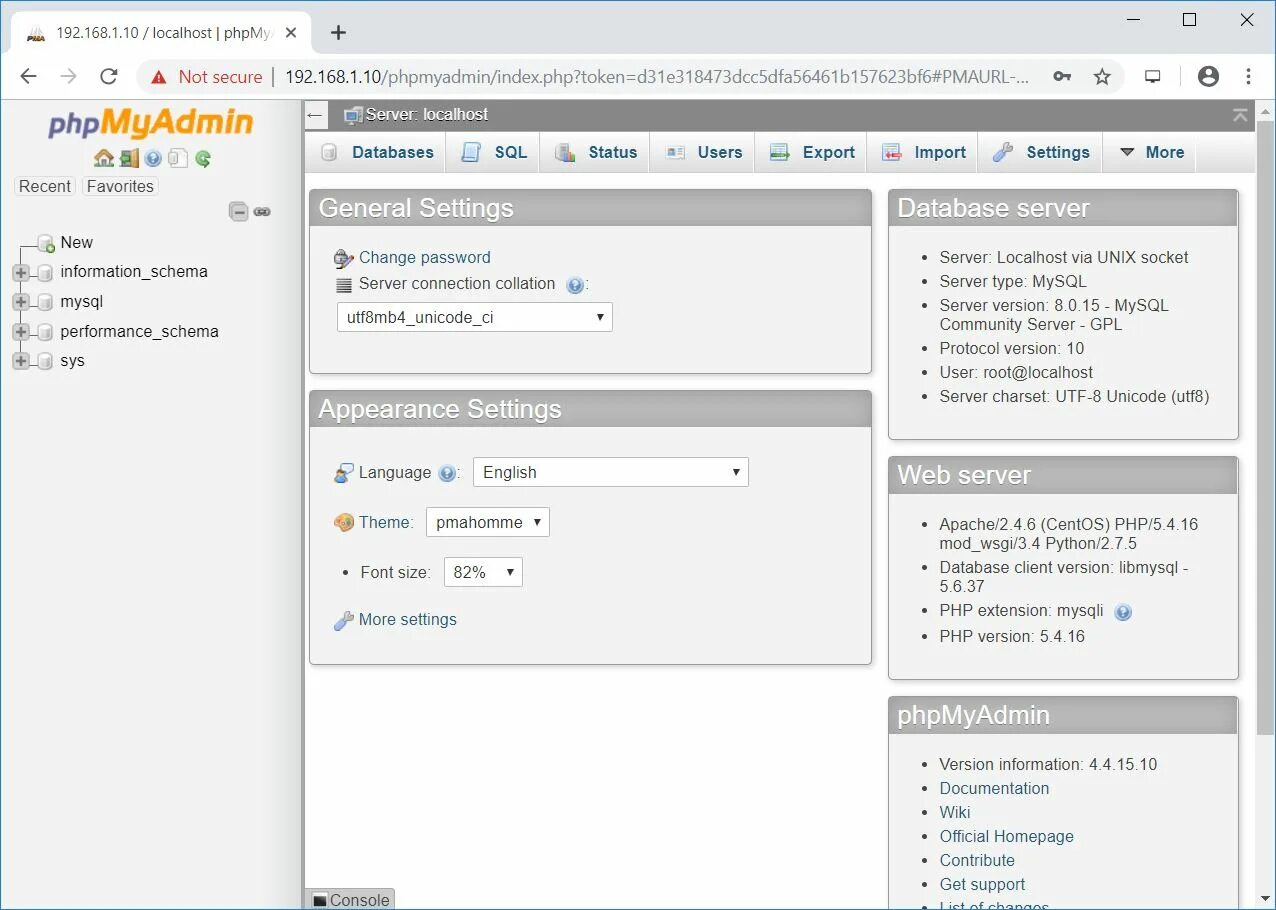Reload the page with browser refresh

pos(109,76)
